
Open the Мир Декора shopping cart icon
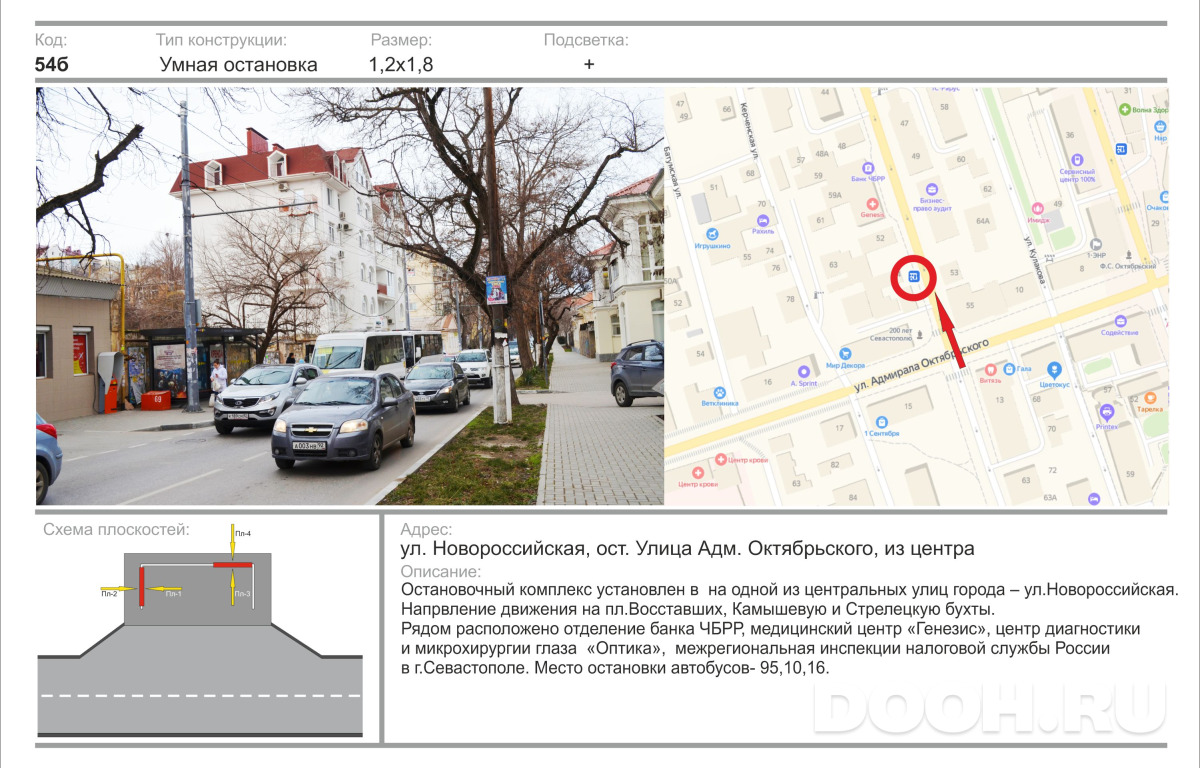pos(846,353)
